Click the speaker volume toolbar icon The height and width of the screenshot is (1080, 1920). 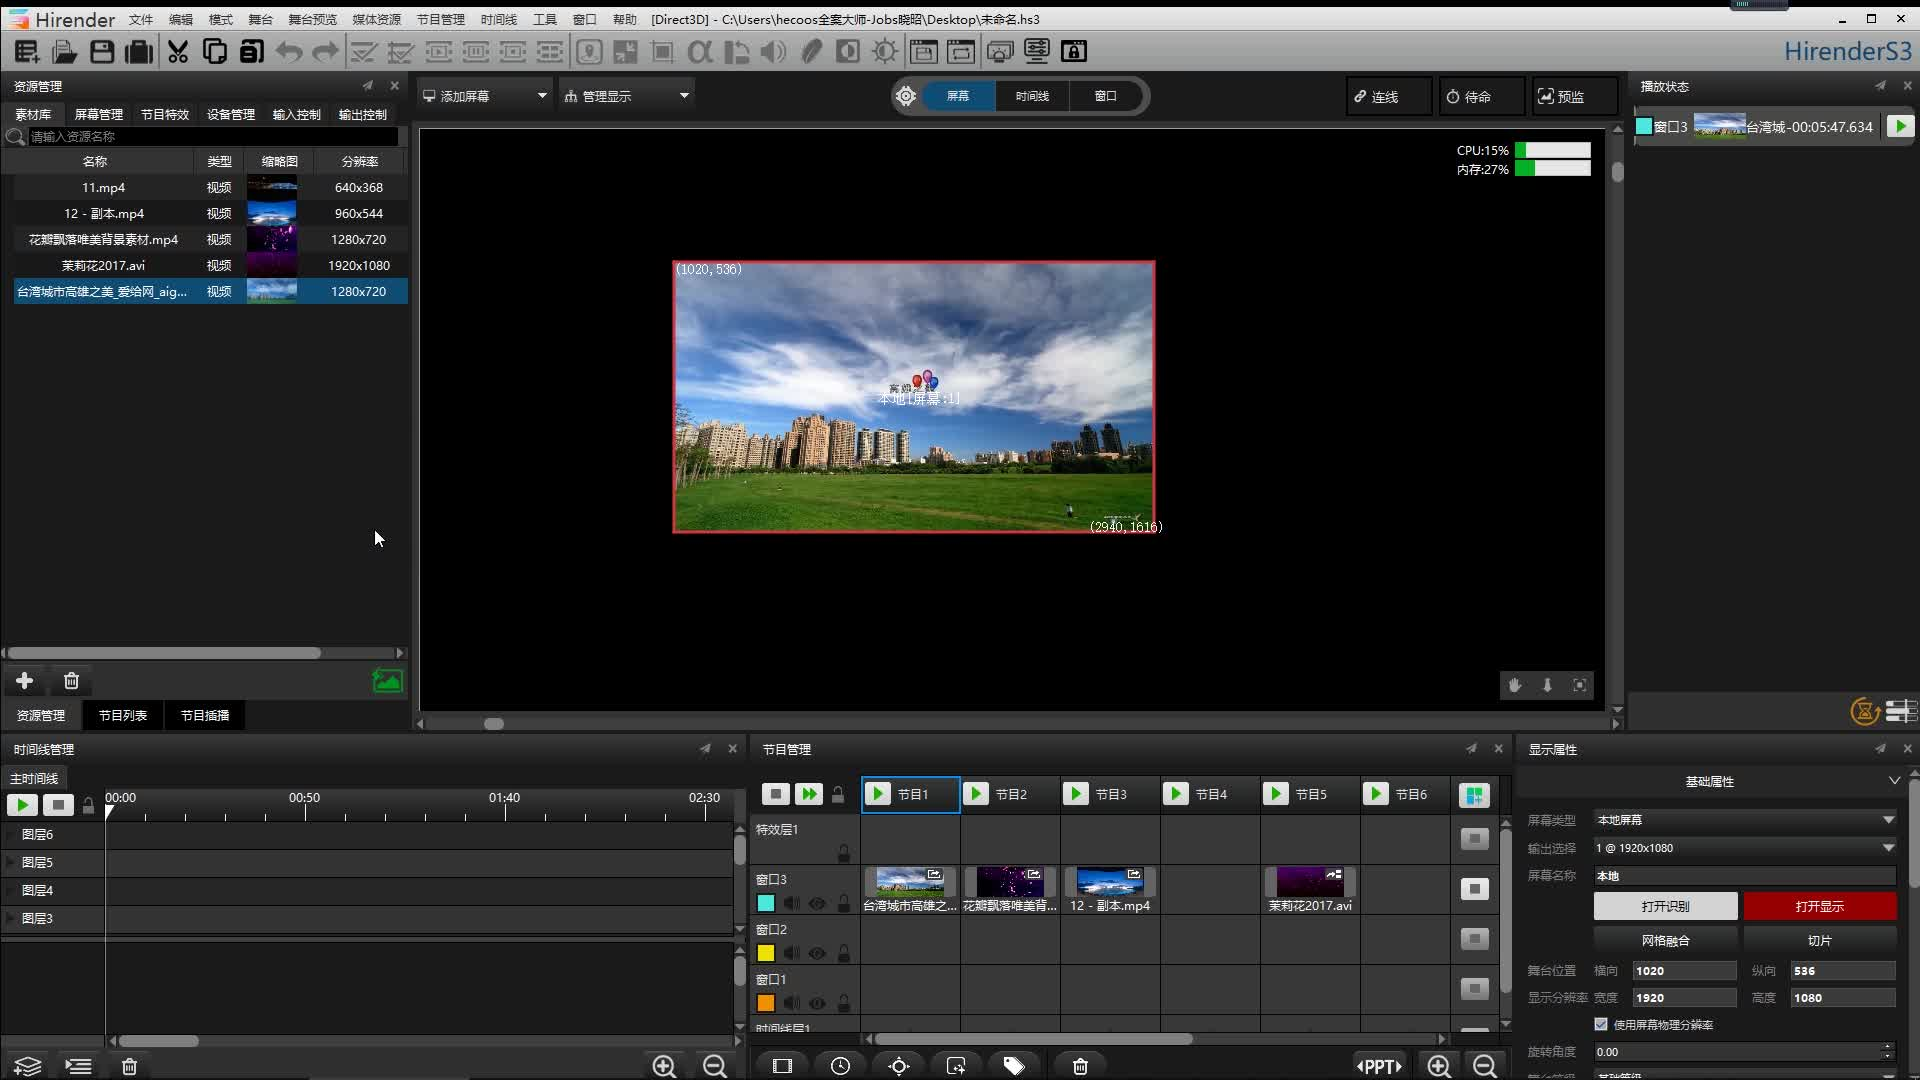coord(773,52)
